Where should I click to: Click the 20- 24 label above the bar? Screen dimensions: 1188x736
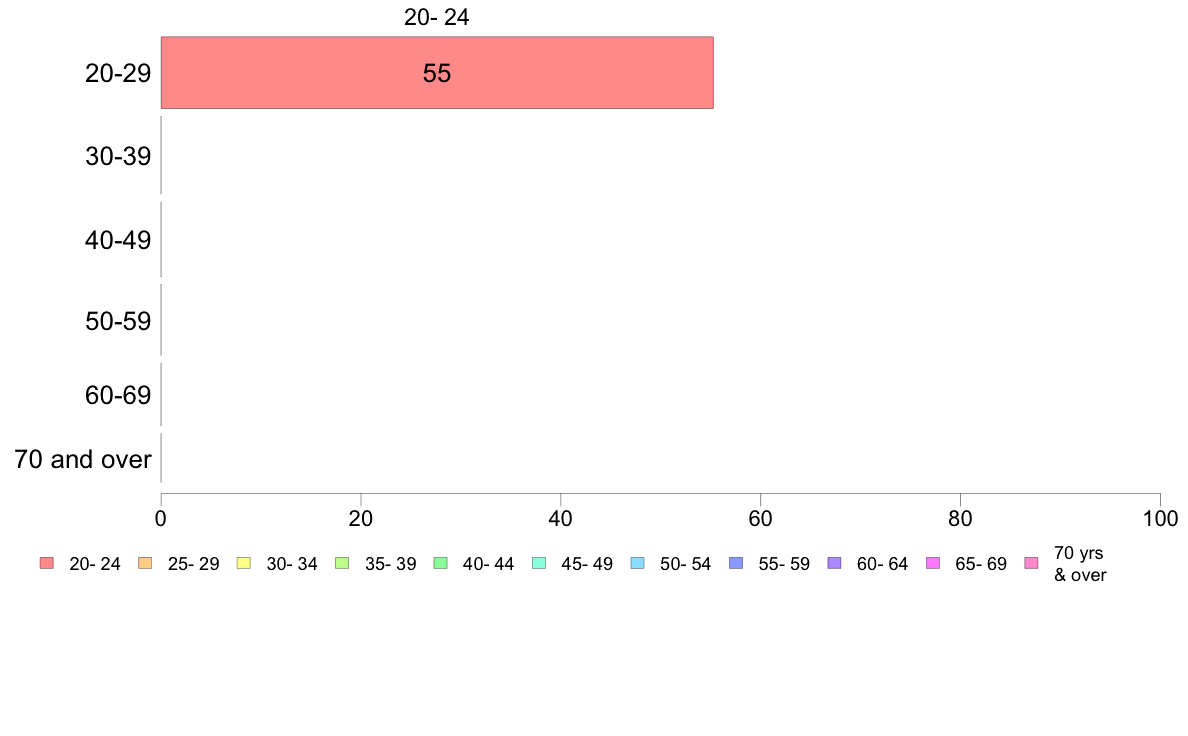pyautogui.click(x=436, y=17)
